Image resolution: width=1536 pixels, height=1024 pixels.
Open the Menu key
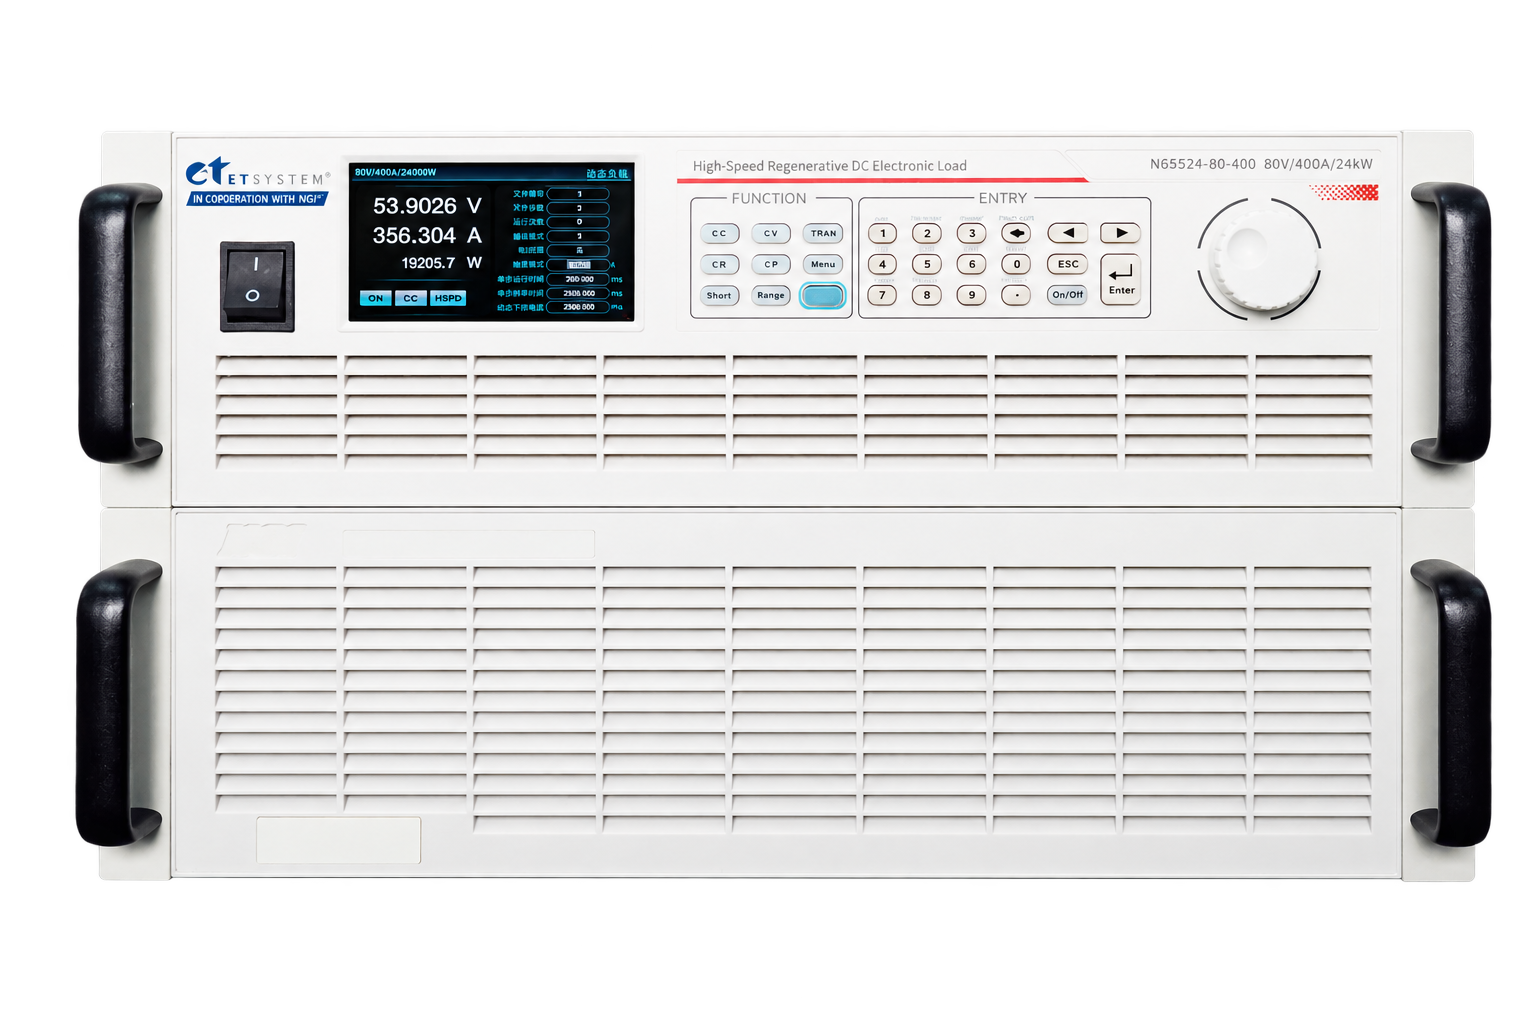pyautogui.click(x=823, y=264)
